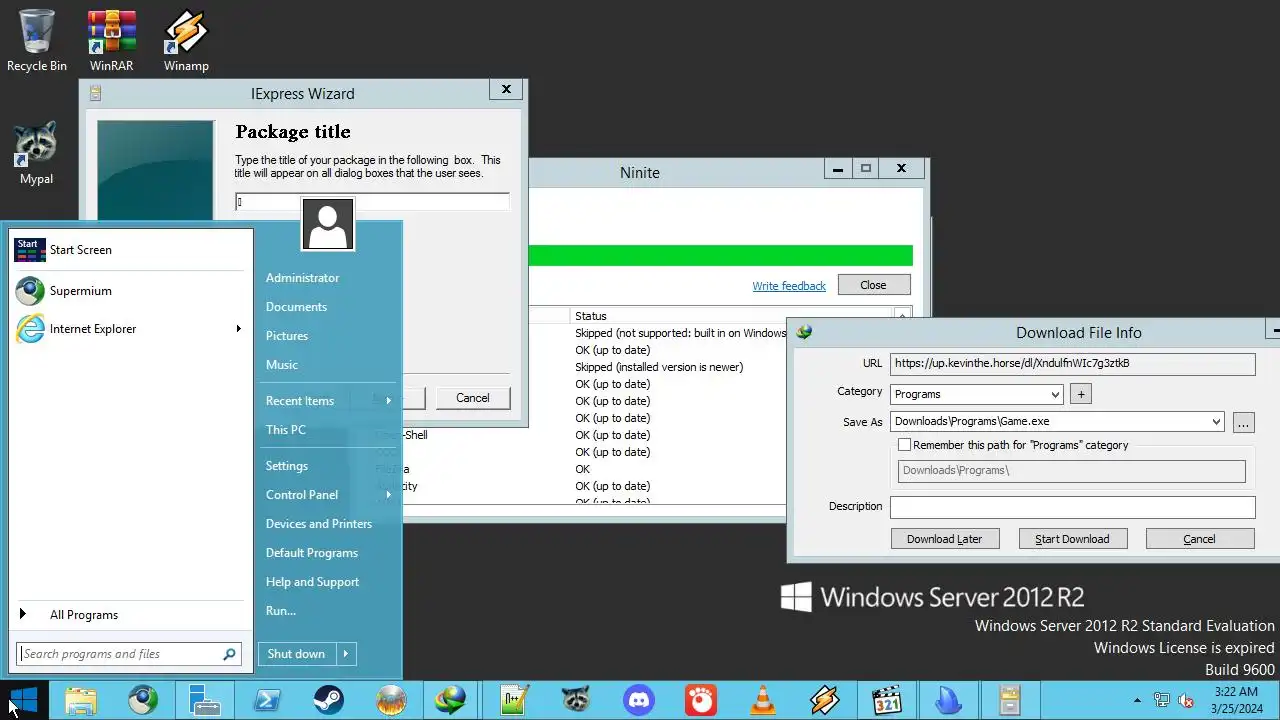The image size is (1280, 720).
Task: Open Pictures in the Start menu
Action: [287, 336]
